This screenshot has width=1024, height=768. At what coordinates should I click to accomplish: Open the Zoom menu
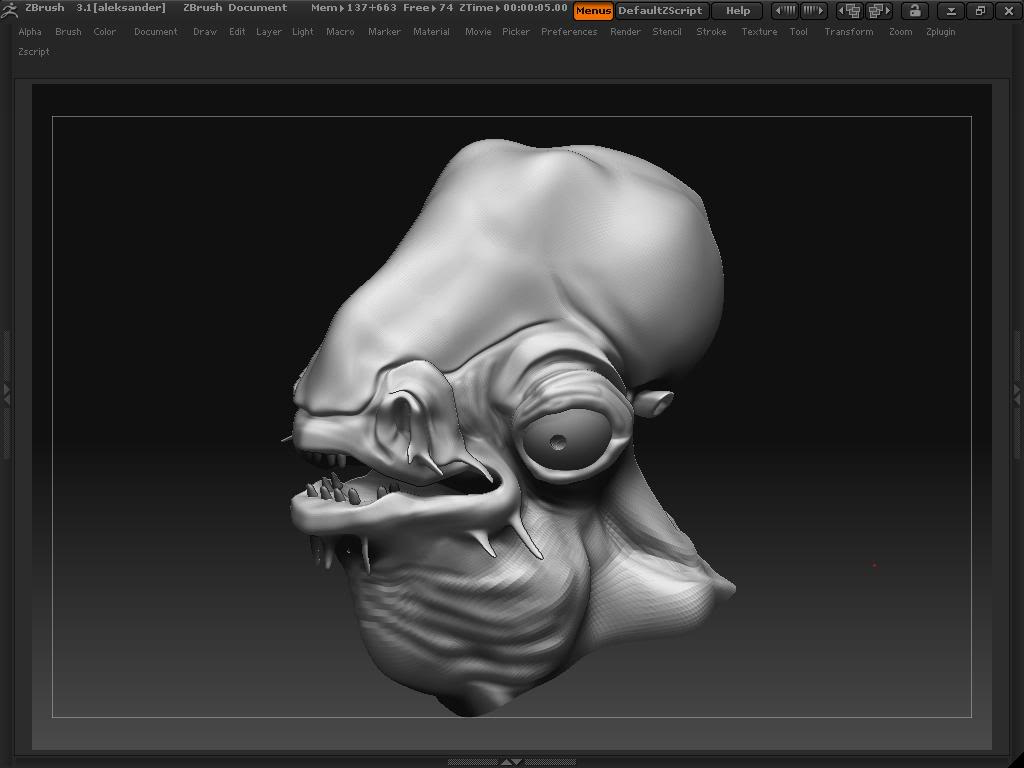[x=901, y=31]
